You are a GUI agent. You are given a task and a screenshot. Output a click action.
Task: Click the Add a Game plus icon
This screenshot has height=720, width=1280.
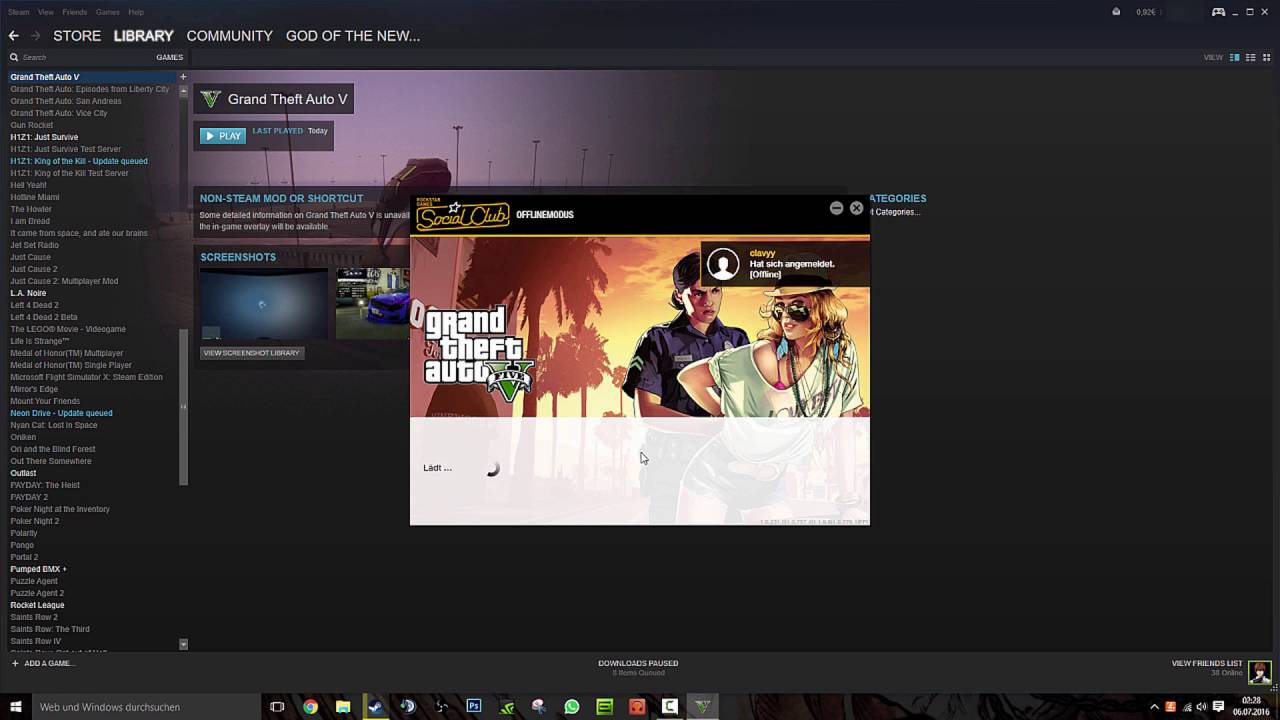point(15,663)
